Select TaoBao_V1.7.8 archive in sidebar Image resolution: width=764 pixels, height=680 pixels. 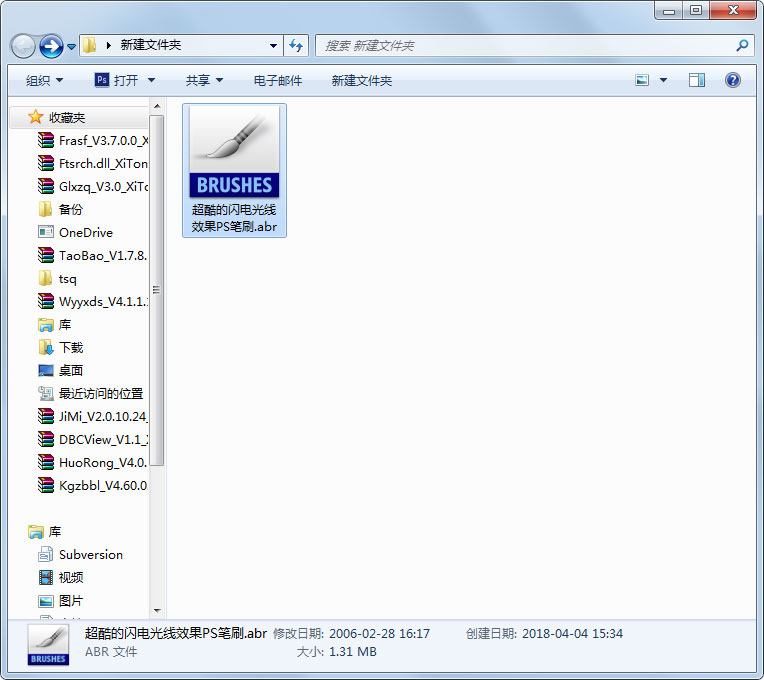pyautogui.click(x=93, y=256)
